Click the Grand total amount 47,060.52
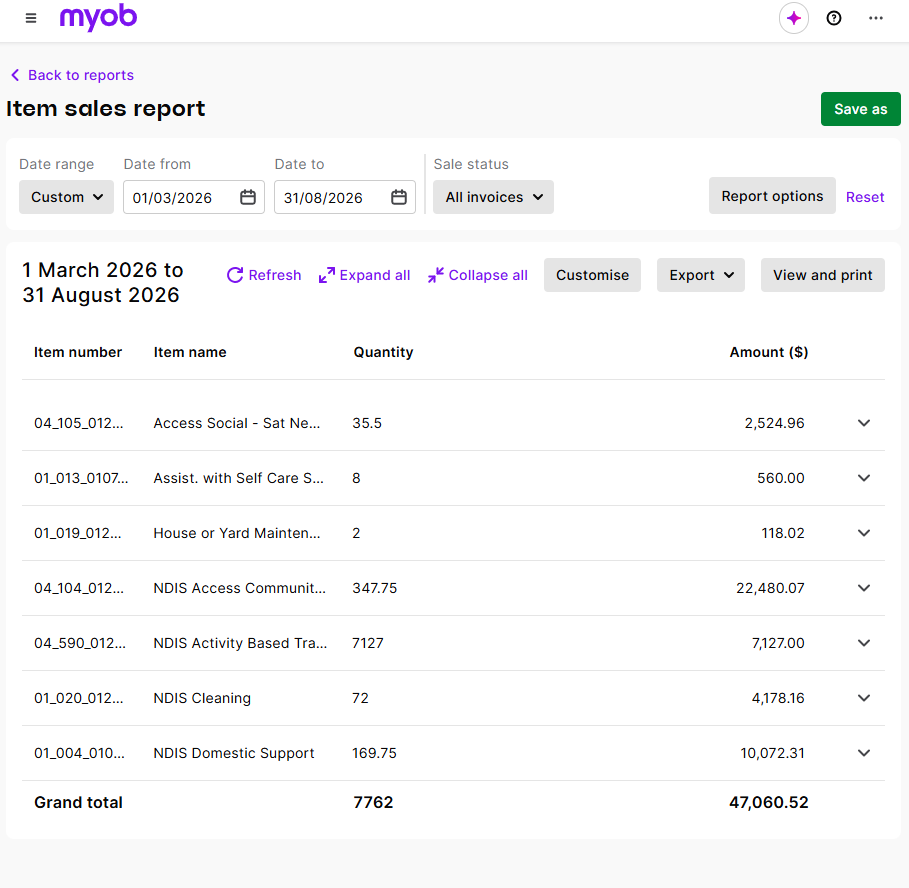 [x=769, y=803]
